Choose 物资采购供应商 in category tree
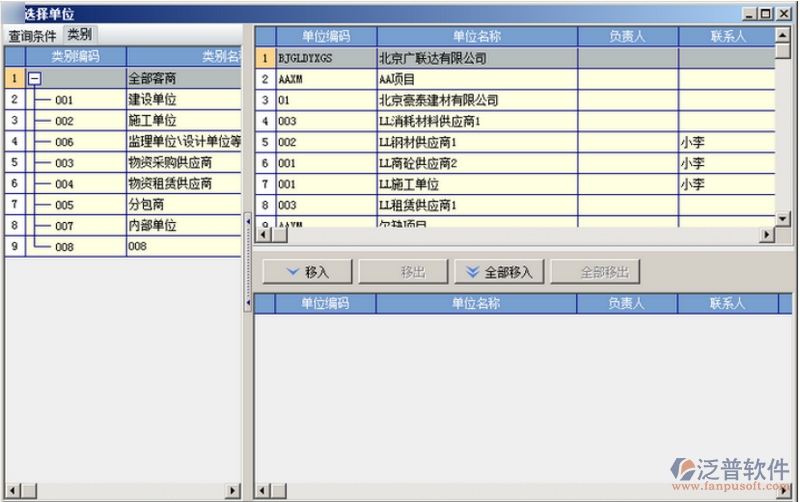The image size is (800, 502). [x=170, y=163]
